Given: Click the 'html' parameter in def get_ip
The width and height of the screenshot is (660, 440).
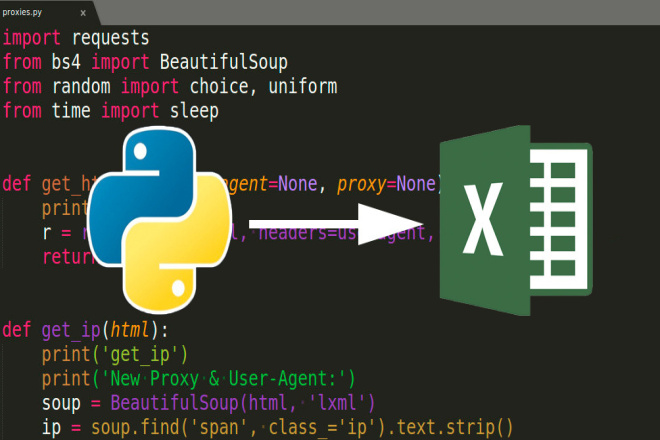Looking at the screenshot, I should pyautogui.click(x=130, y=330).
